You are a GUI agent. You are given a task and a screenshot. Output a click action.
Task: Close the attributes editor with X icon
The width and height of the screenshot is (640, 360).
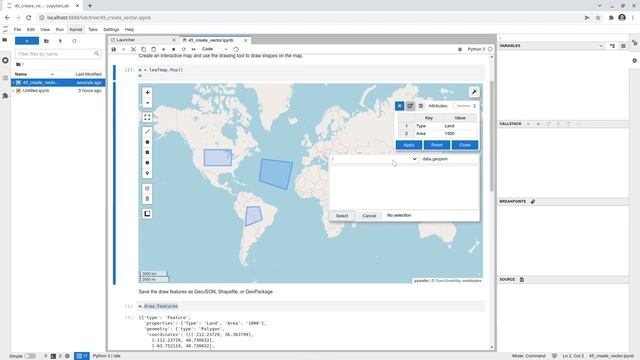(x=400, y=106)
